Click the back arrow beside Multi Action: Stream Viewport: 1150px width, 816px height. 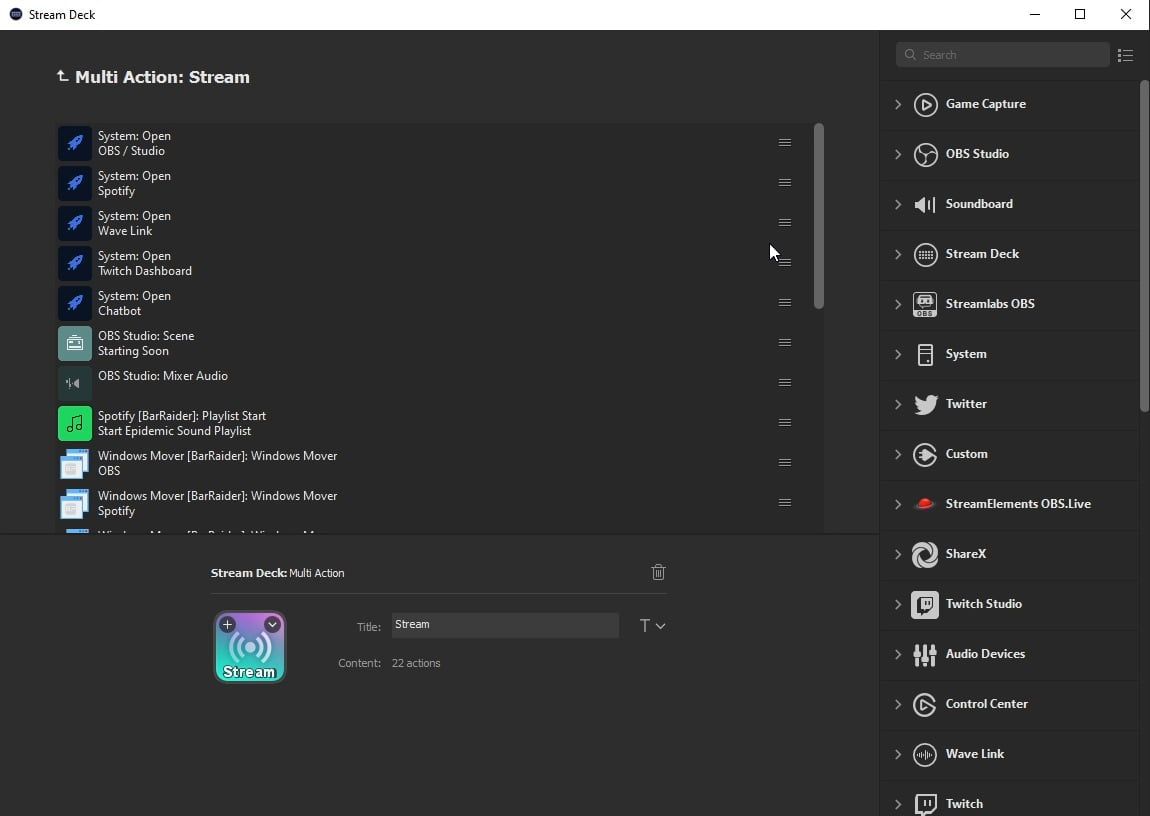[62, 76]
